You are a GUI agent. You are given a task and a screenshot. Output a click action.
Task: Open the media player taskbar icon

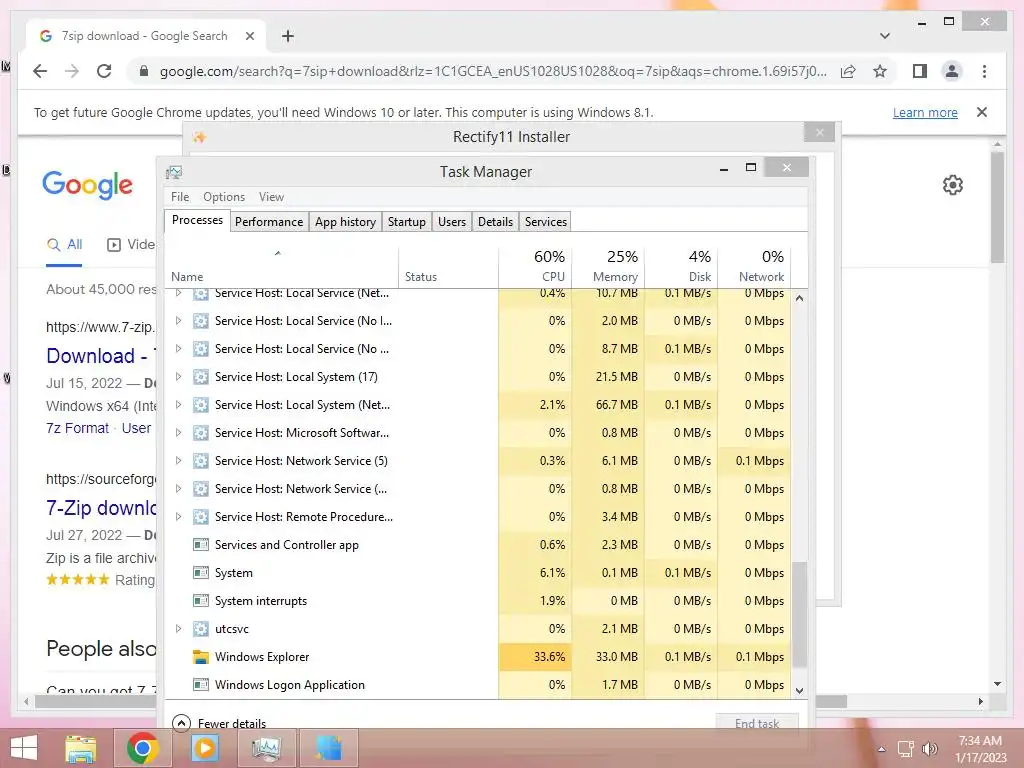[204, 748]
